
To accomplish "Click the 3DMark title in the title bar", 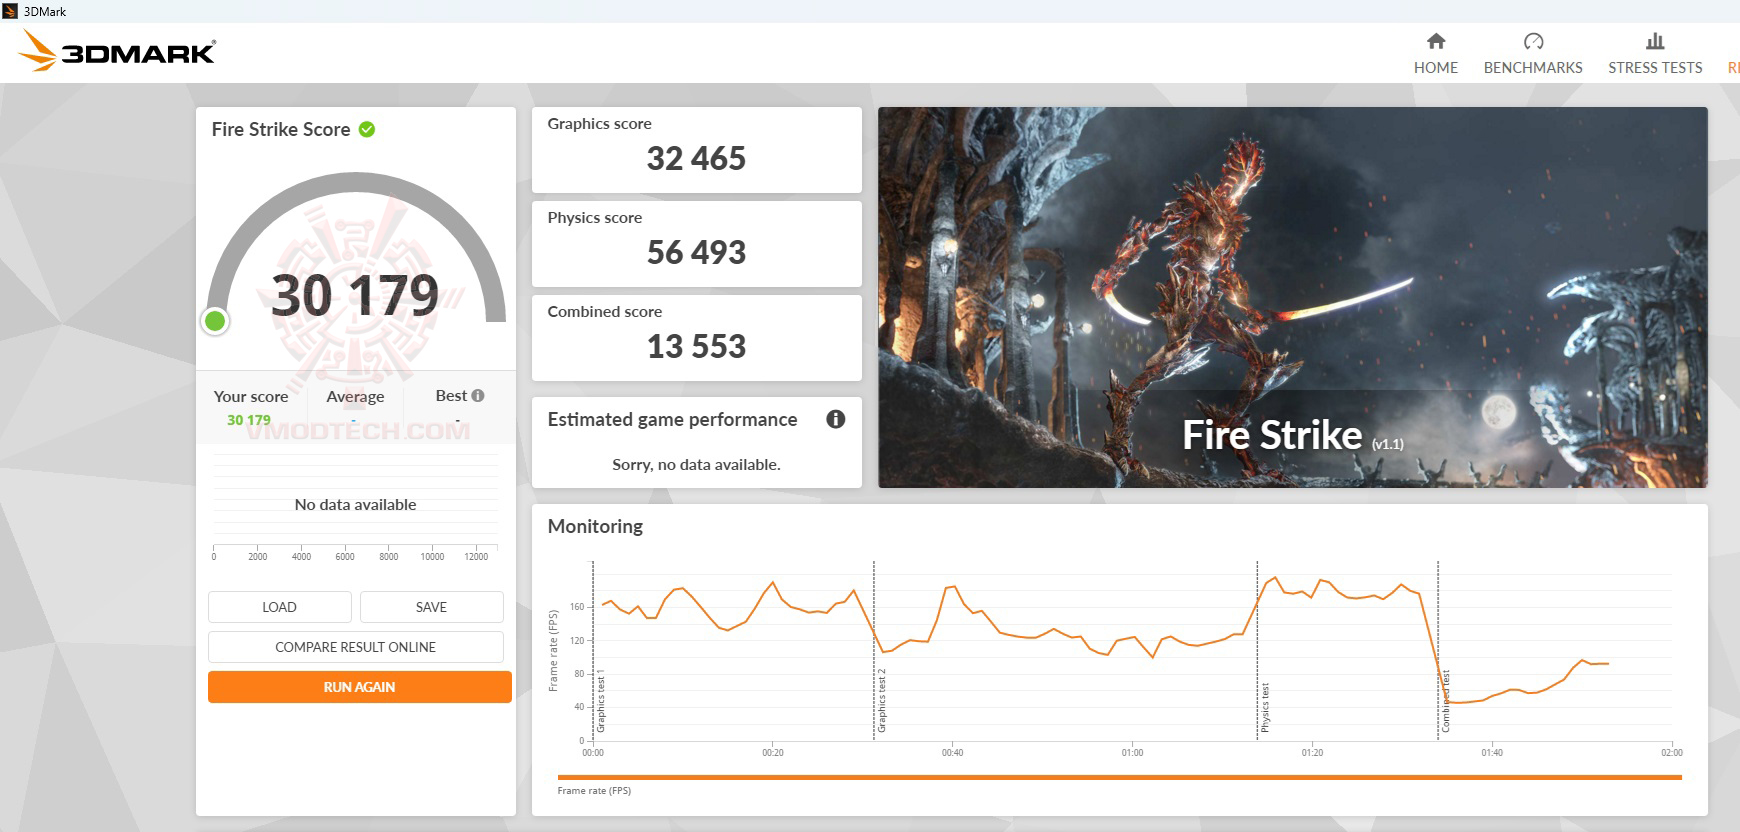I will click(x=45, y=11).
